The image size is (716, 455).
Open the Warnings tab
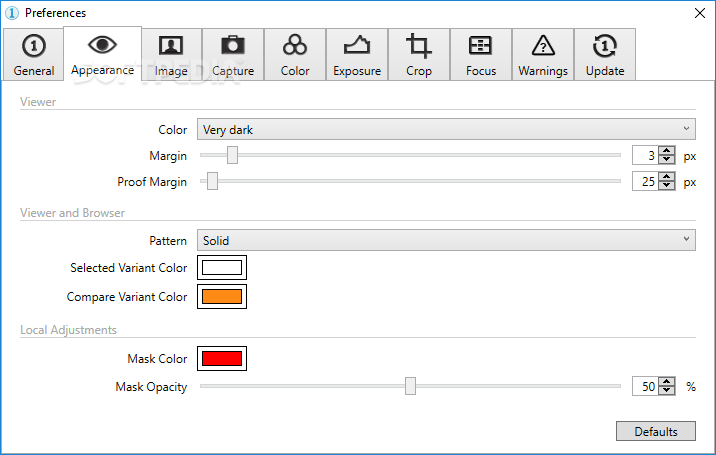click(543, 55)
